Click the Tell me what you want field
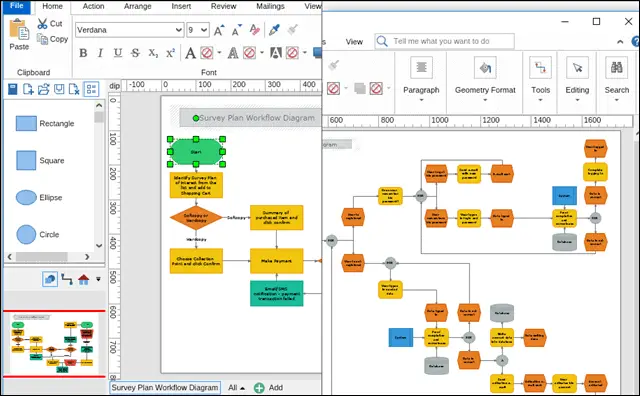The image size is (640, 396). tap(444, 41)
